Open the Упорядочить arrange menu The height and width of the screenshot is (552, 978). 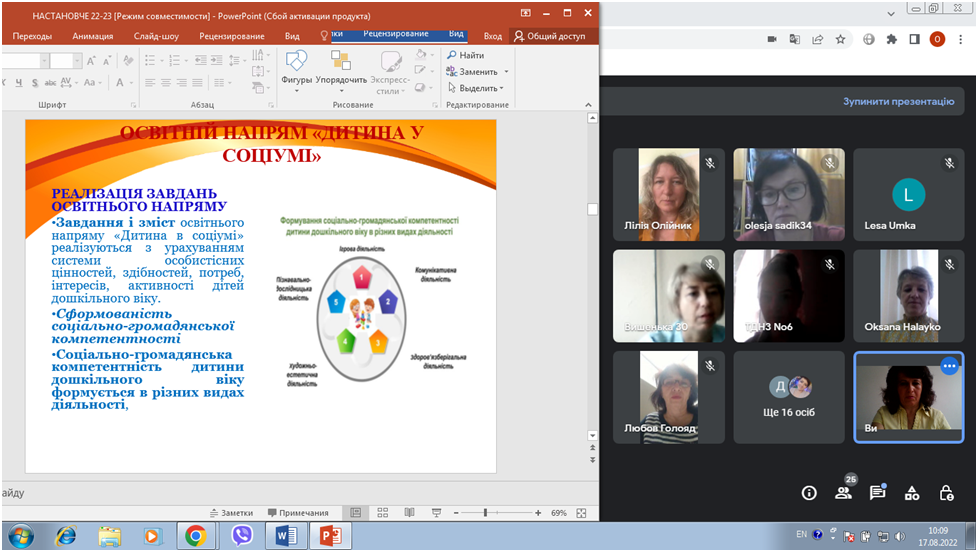coord(341,70)
